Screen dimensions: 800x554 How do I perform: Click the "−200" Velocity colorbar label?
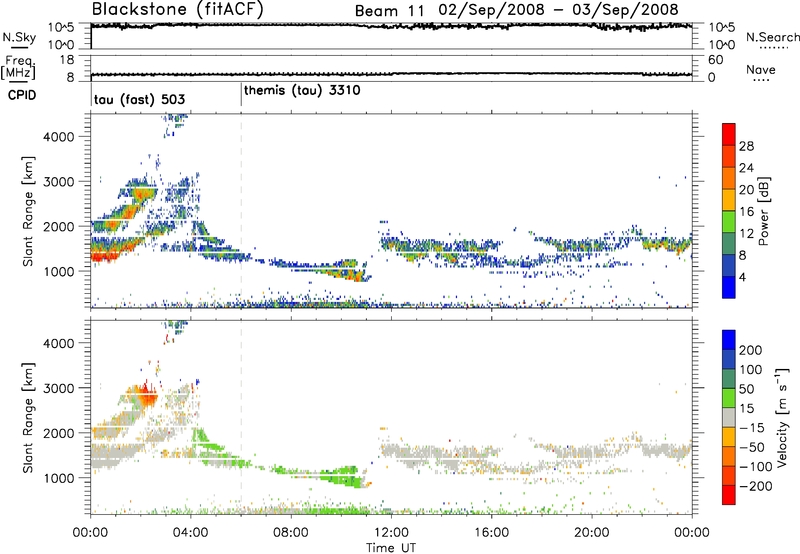click(756, 486)
